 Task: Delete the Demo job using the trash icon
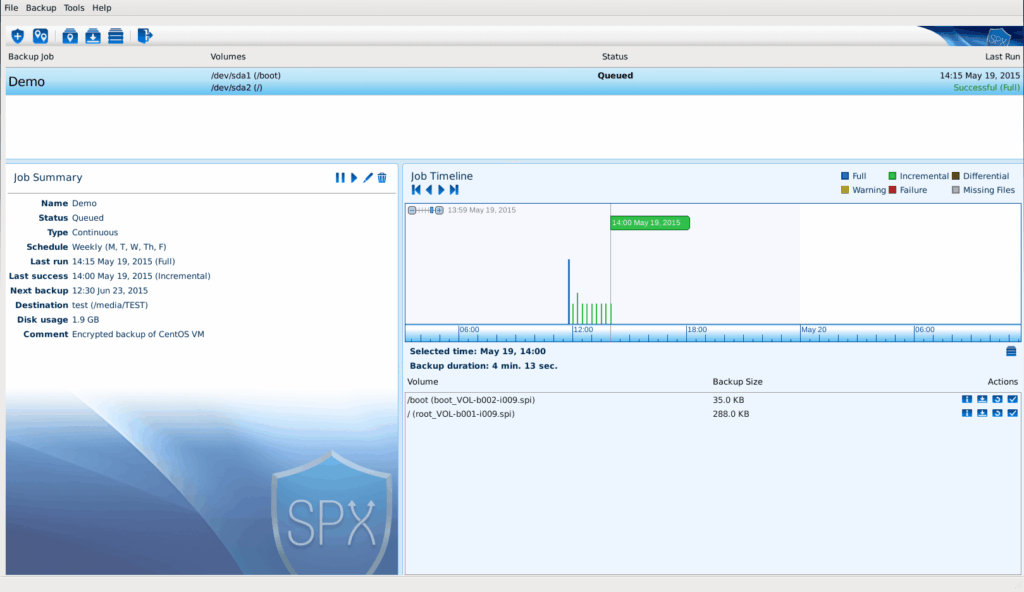click(383, 177)
